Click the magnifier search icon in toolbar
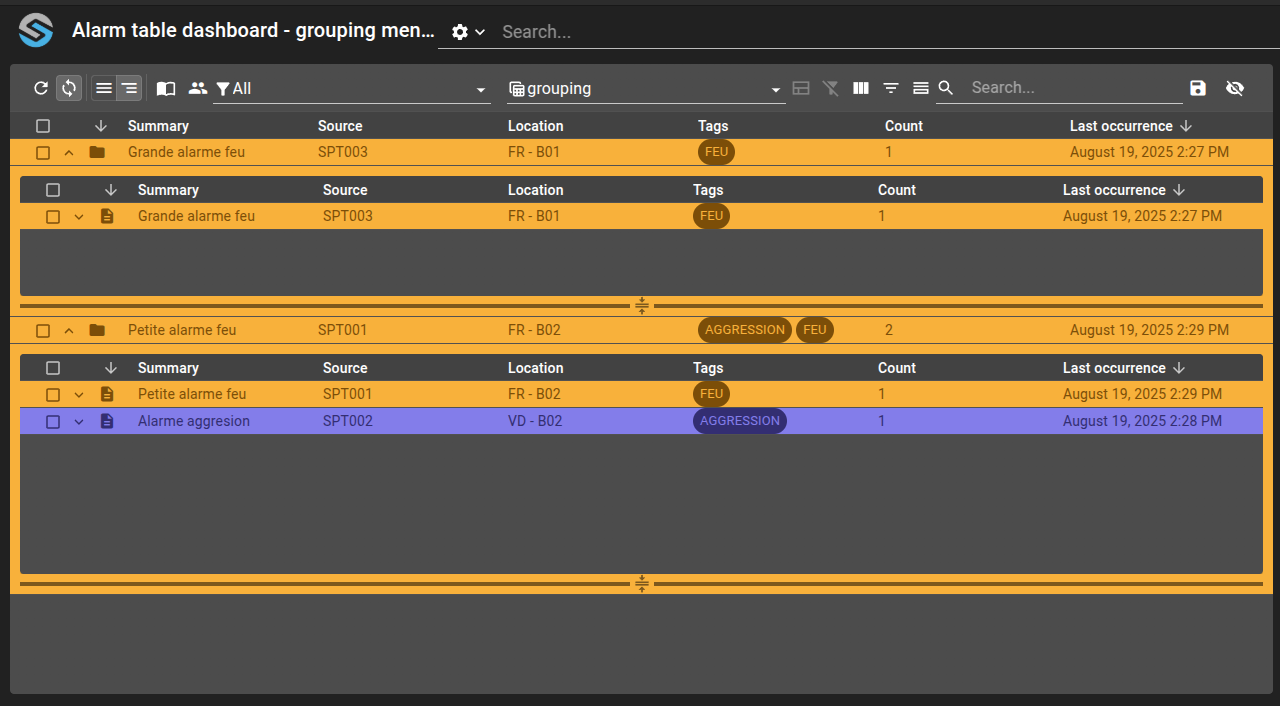 pyautogui.click(x=946, y=88)
